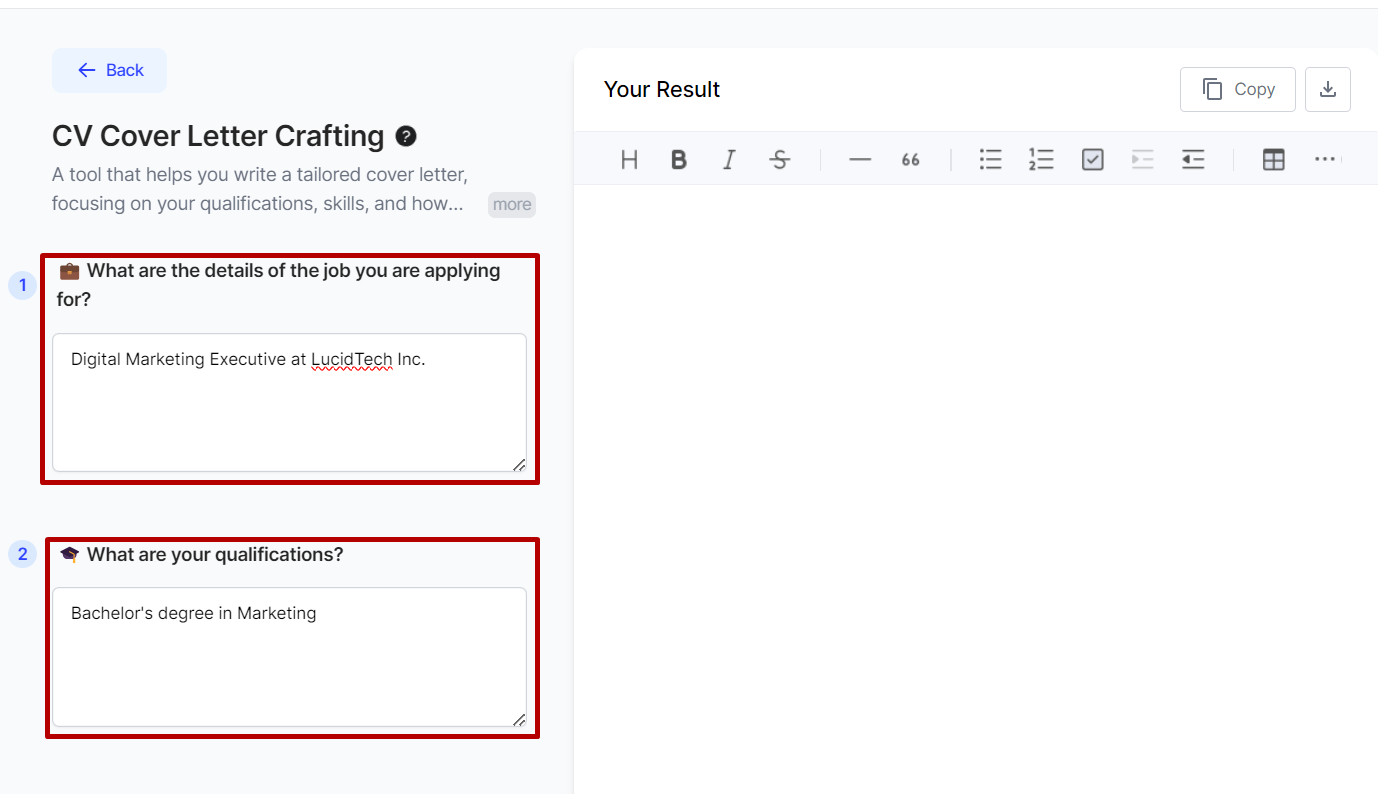Click the Back button
The width and height of the screenshot is (1378, 794).
110,70
